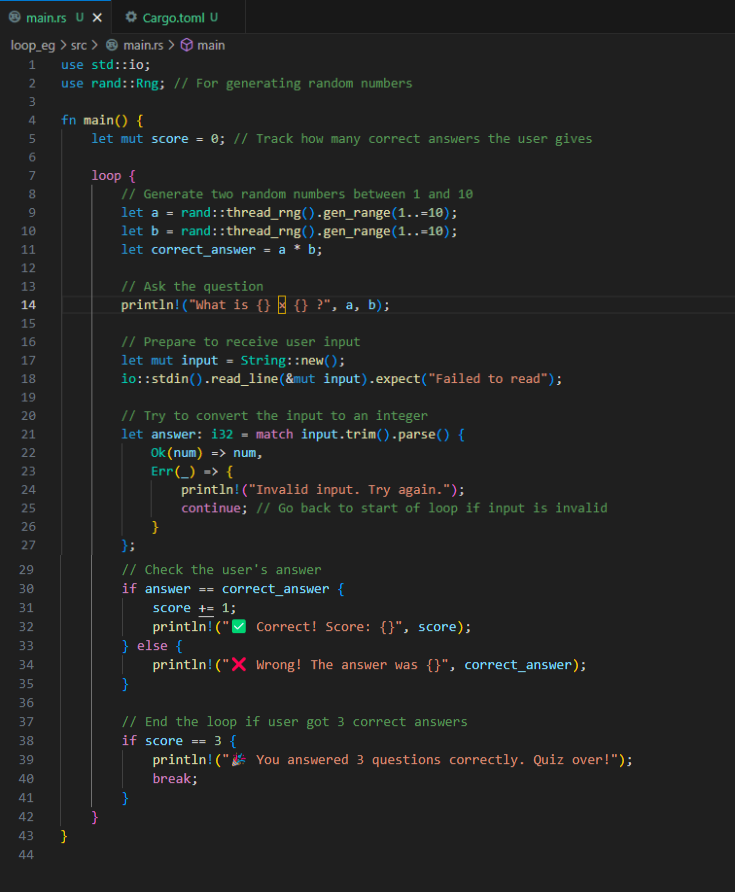Click '} else {' on line 33
Image resolution: width=735 pixels, height=892 pixels.
152,646
